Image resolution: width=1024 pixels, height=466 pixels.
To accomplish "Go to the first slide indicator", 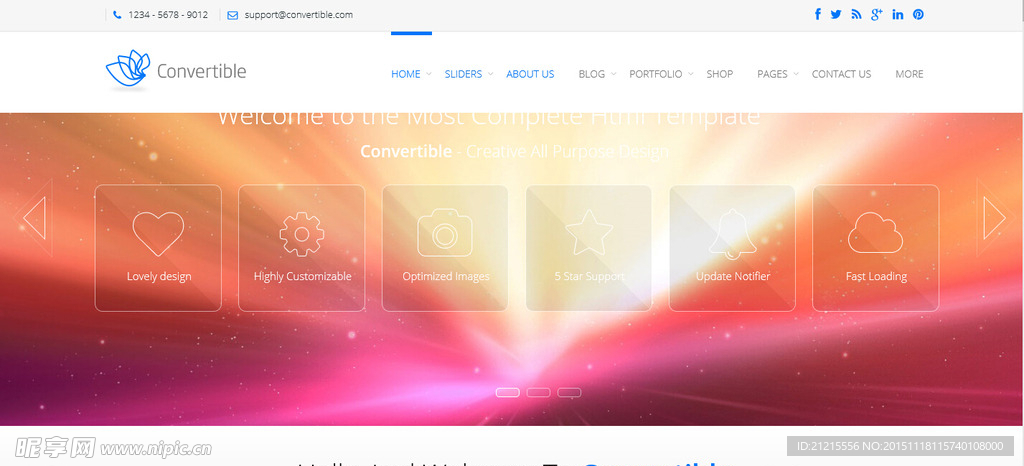I will 508,392.
